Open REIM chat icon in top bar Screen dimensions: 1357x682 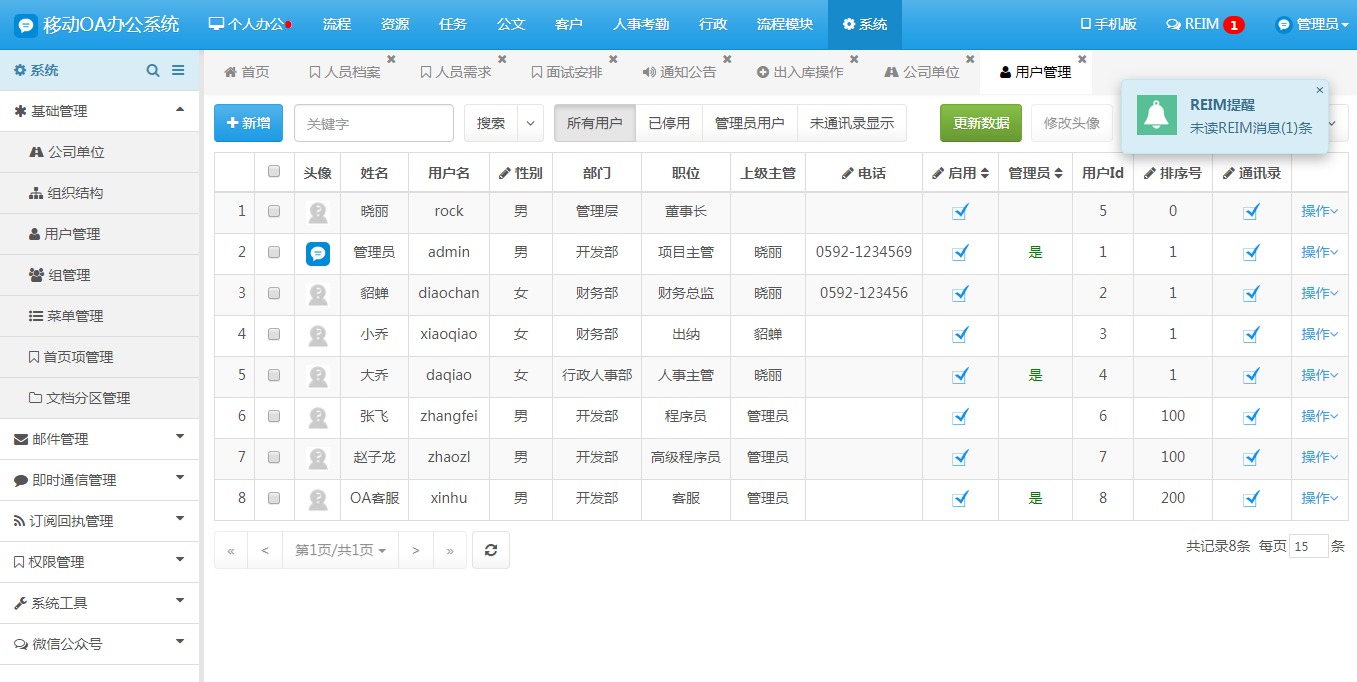(1173, 24)
